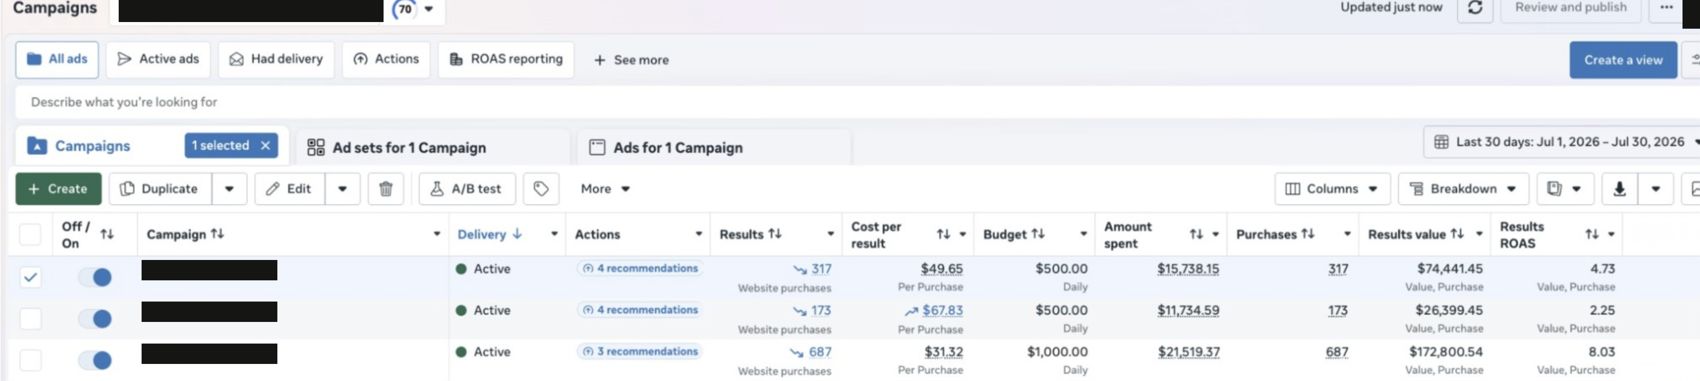The image size is (1700, 381).
Task: Click the 317 results link
Action: (x=821, y=269)
